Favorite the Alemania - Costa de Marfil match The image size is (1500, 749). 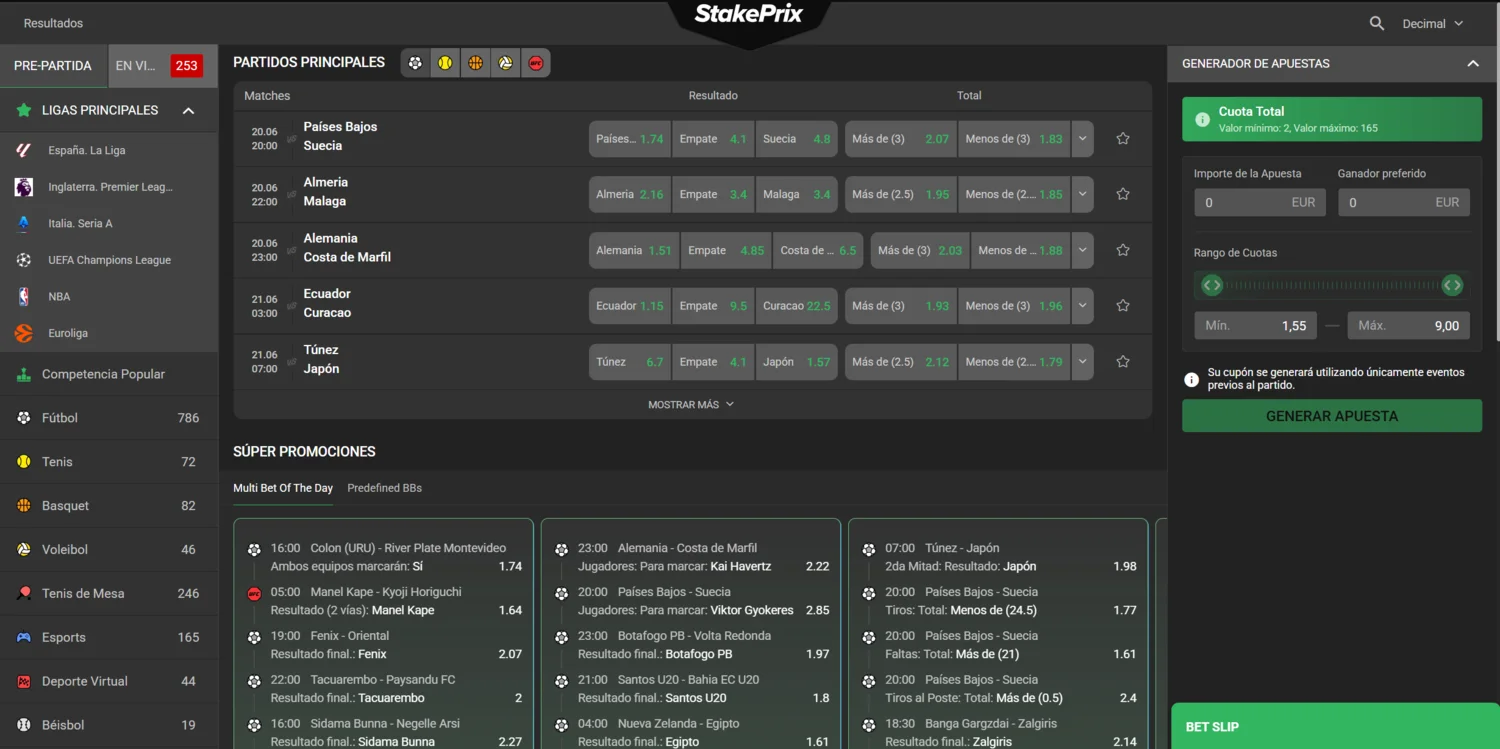(1123, 250)
